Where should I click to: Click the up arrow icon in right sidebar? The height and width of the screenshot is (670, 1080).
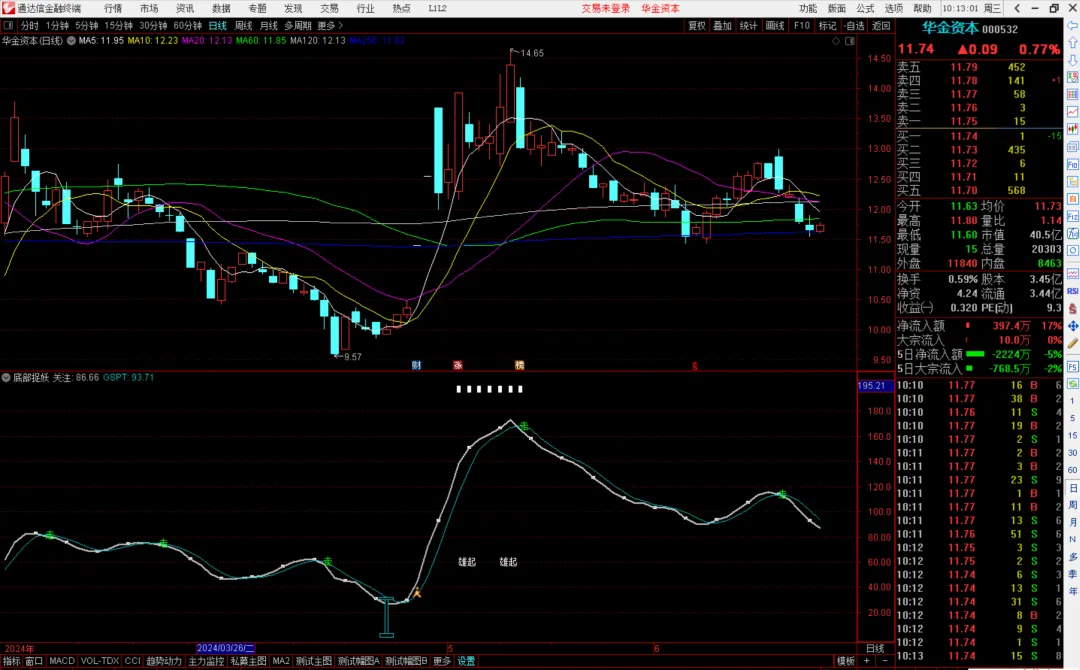click(x=1072, y=43)
